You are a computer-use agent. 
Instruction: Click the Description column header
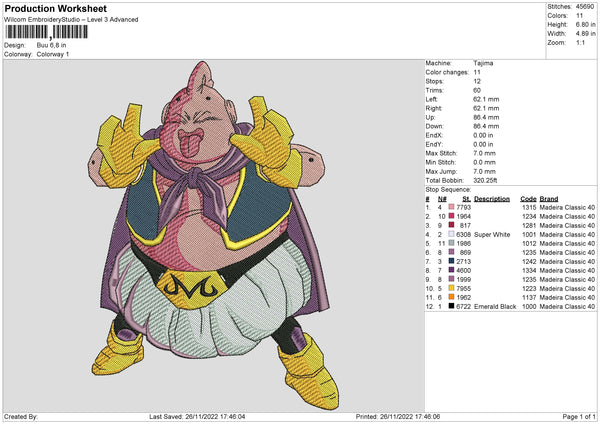click(491, 198)
